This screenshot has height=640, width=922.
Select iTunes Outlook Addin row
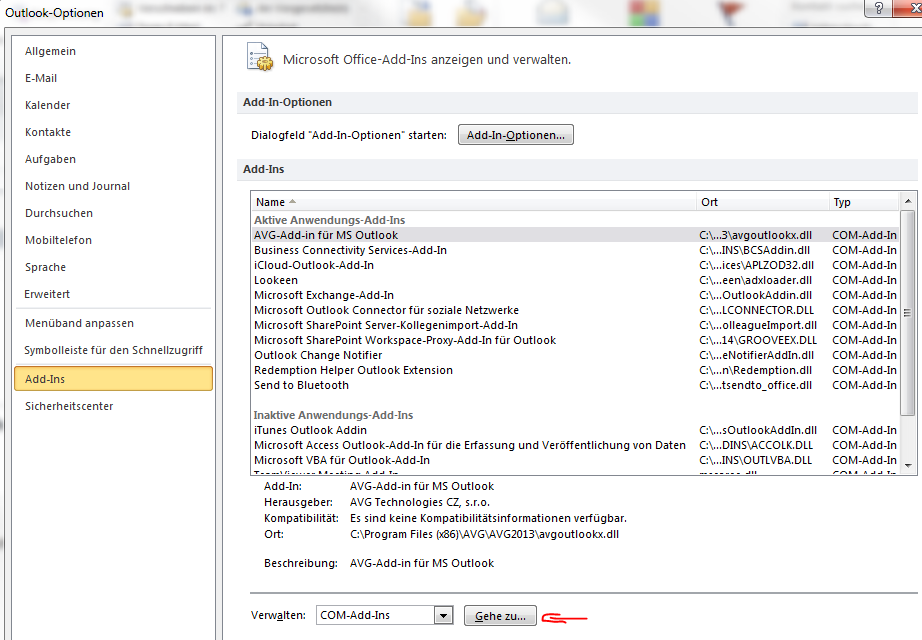point(575,430)
